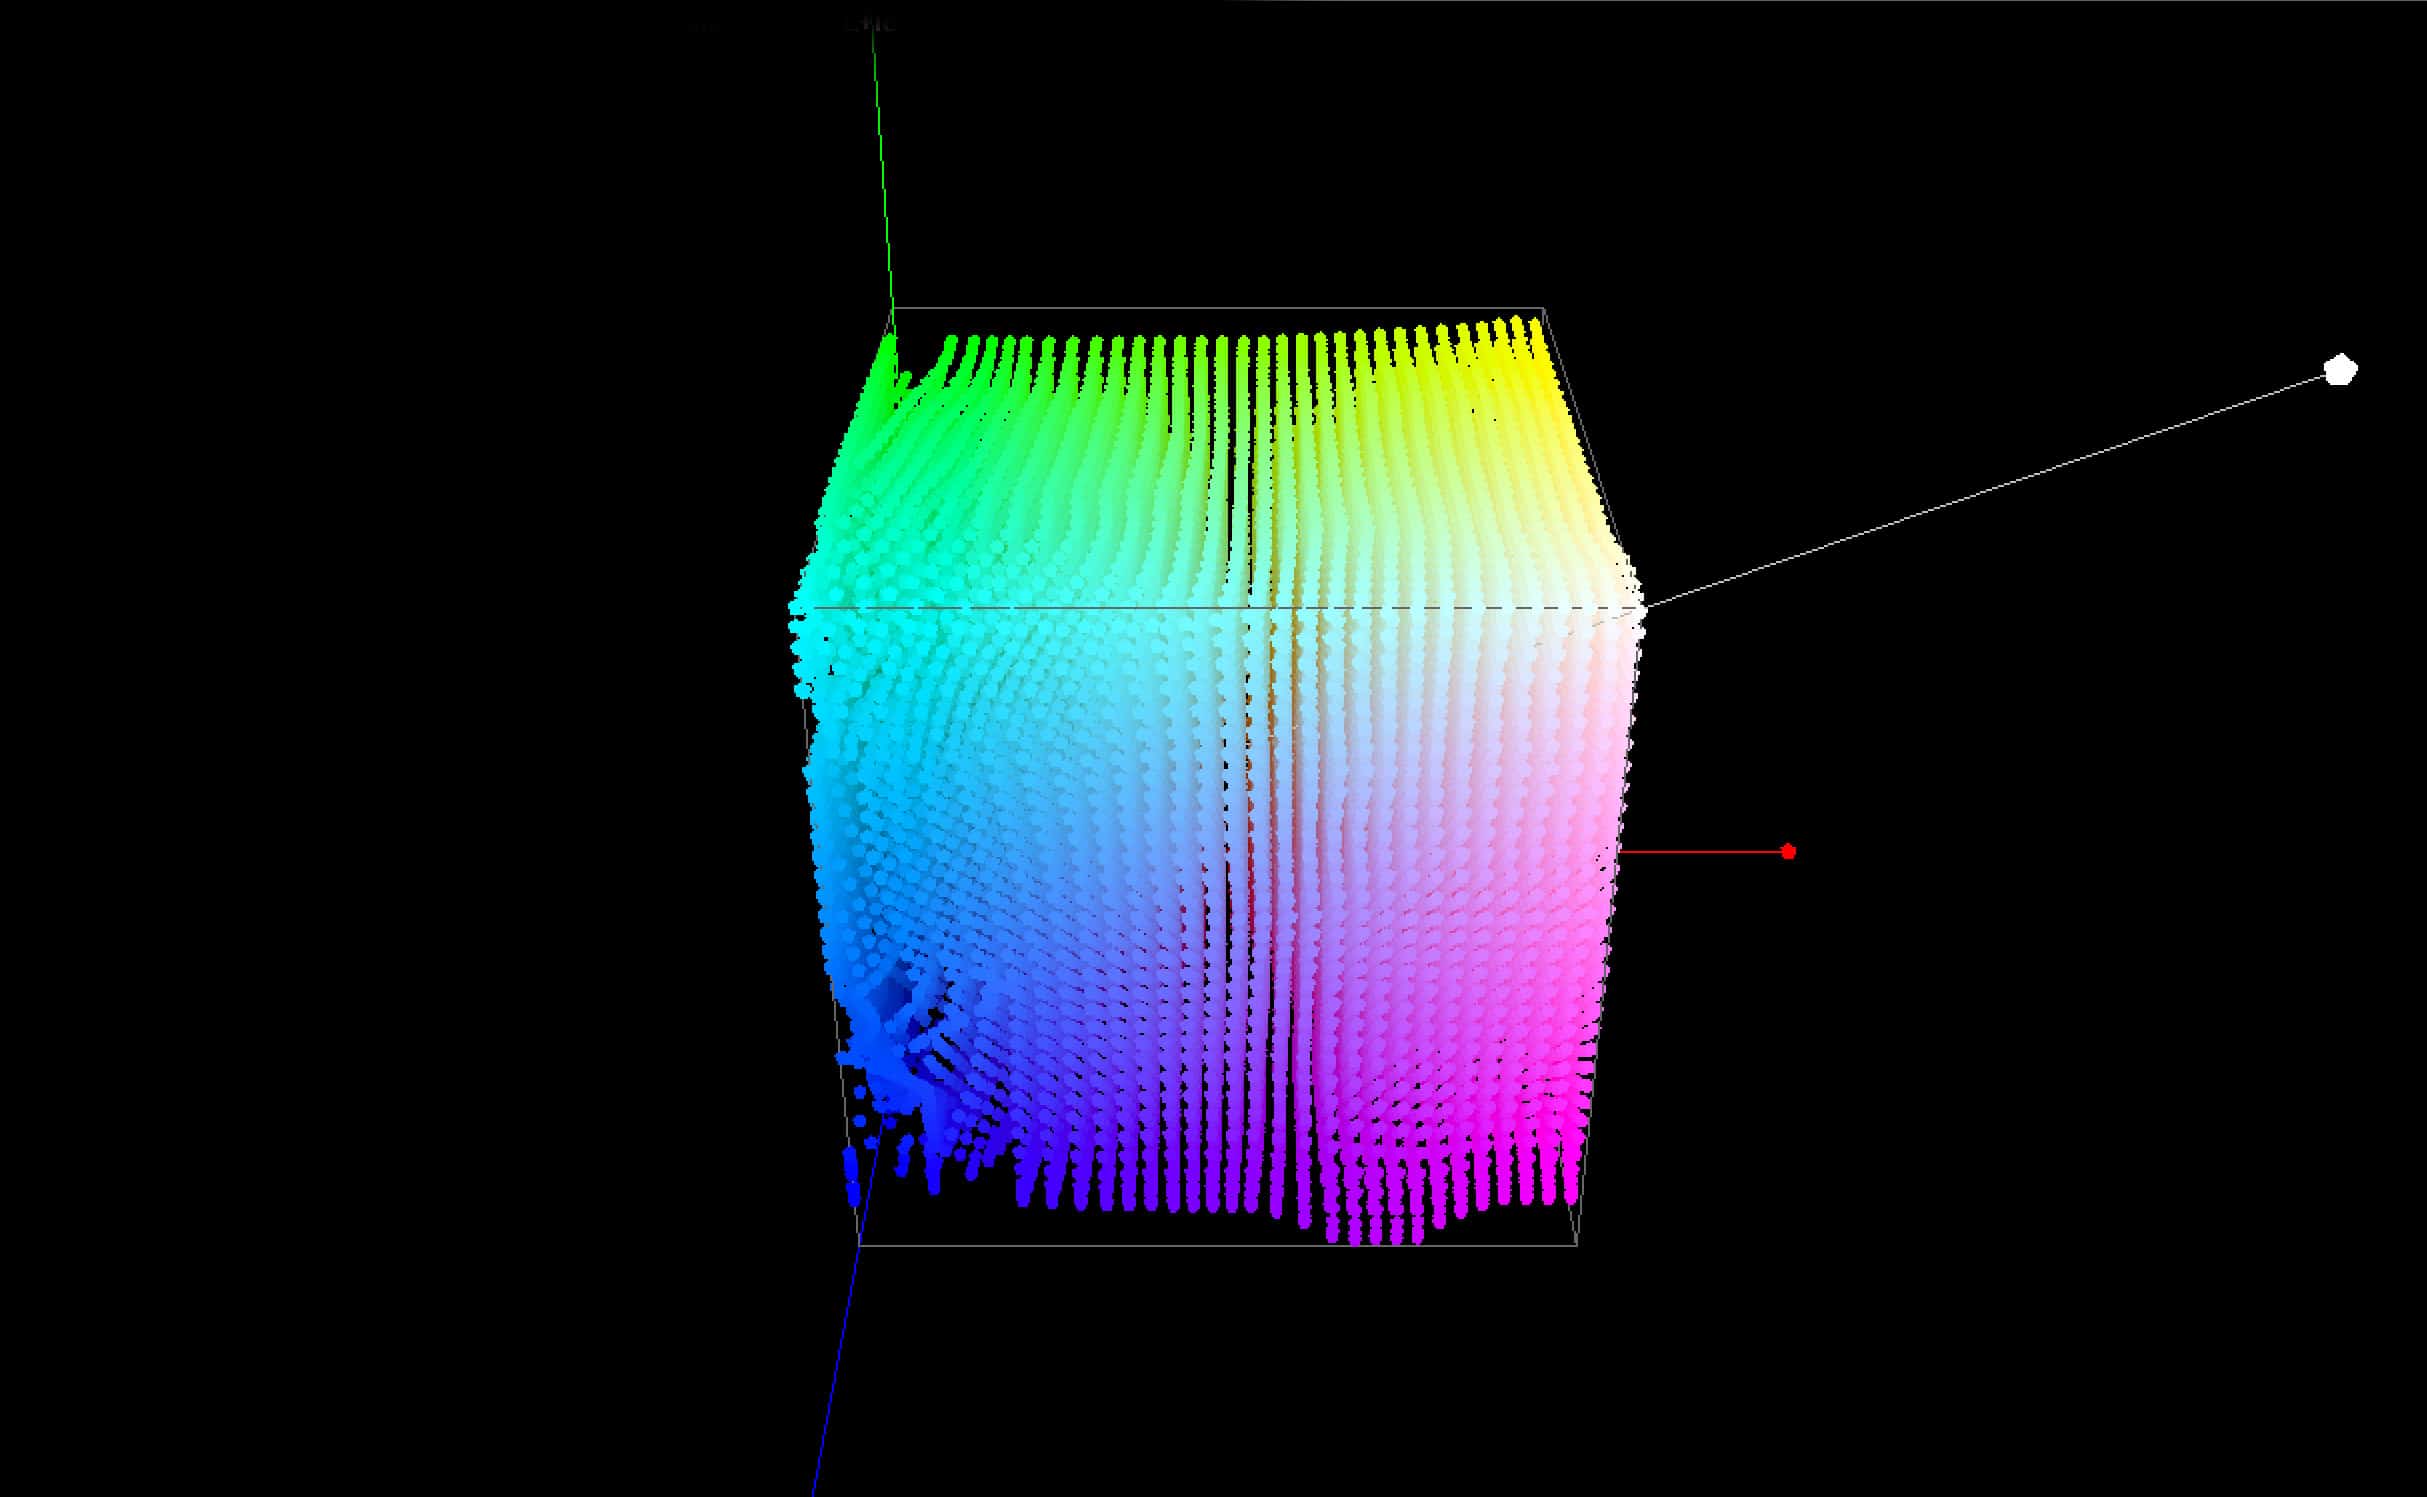Click the top wireframe edge of the cube
Image resolution: width=2427 pixels, height=1497 pixels.
[1200, 308]
